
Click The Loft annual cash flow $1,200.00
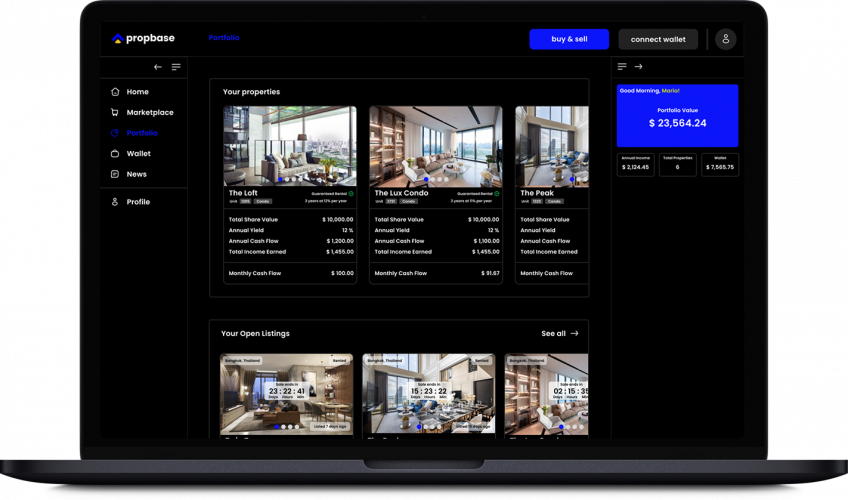coord(340,241)
